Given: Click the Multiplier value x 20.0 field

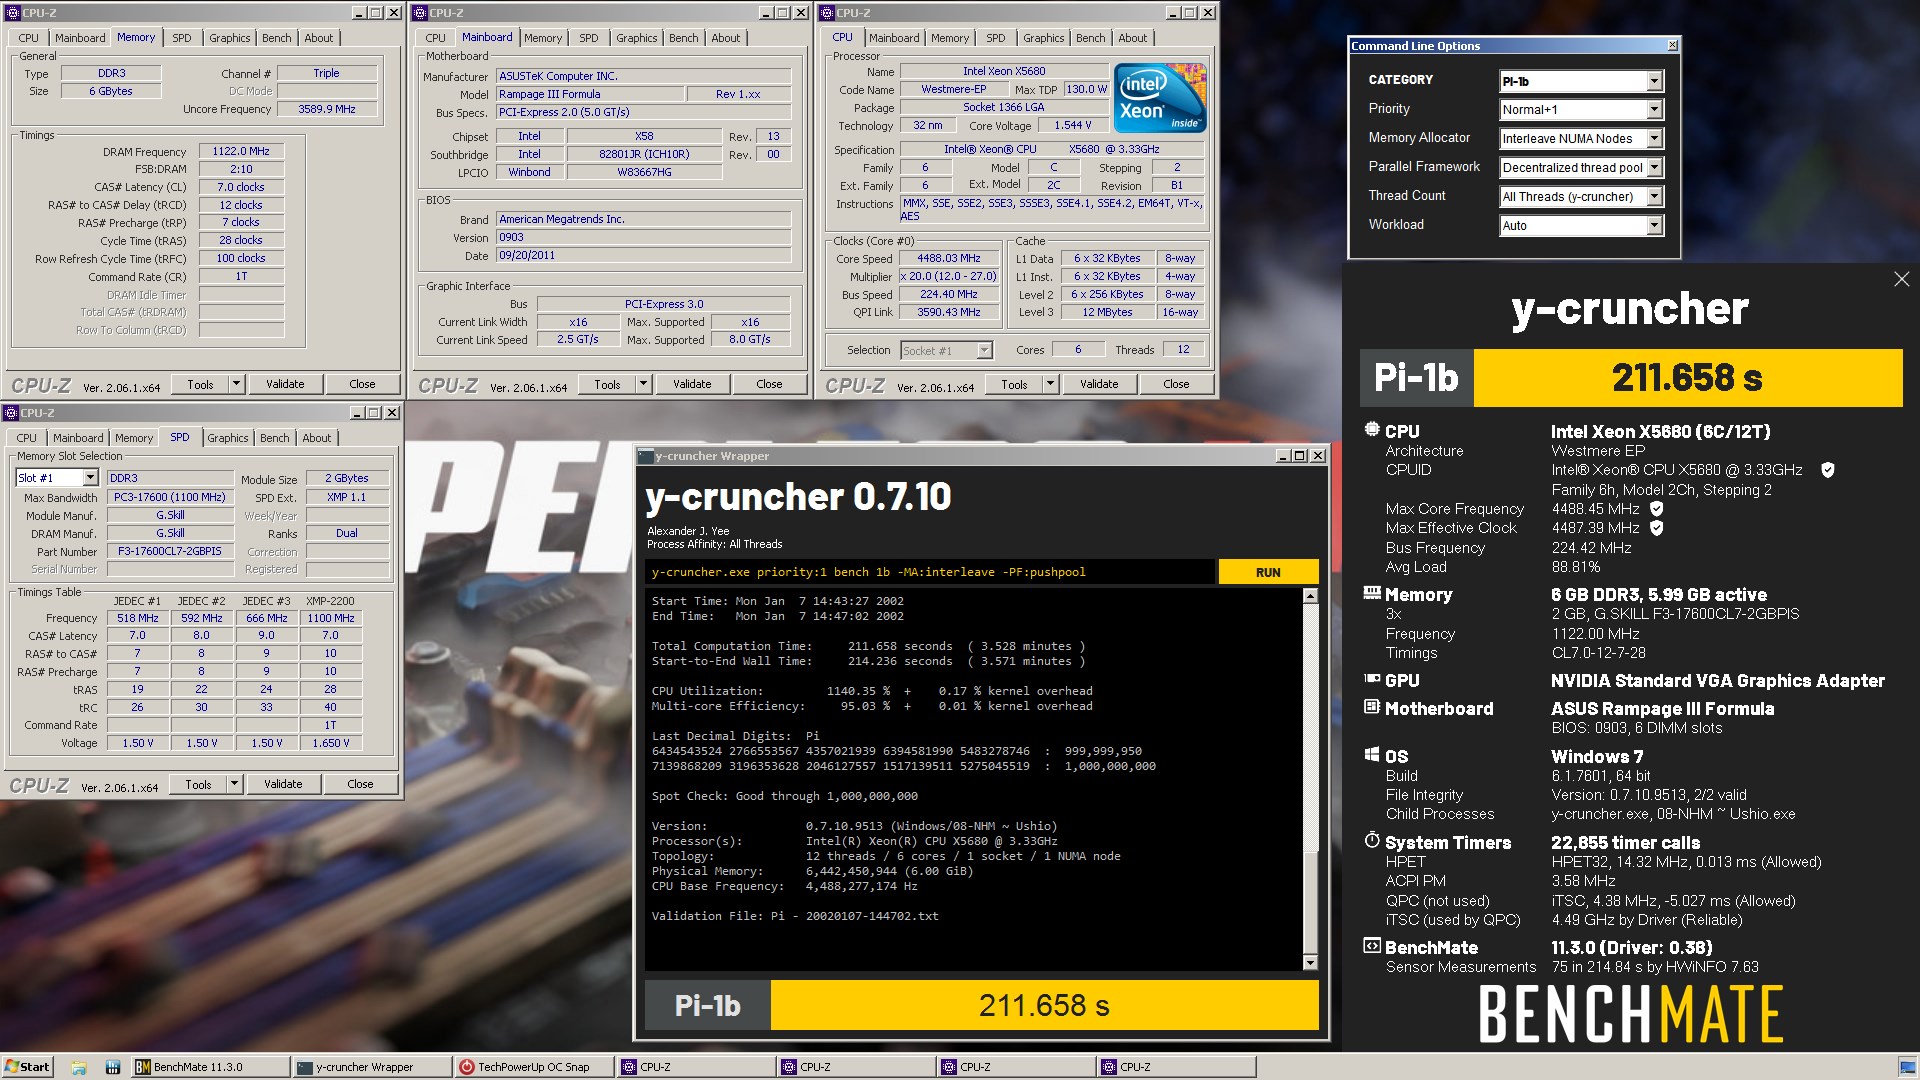Looking at the screenshot, I should [948, 276].
